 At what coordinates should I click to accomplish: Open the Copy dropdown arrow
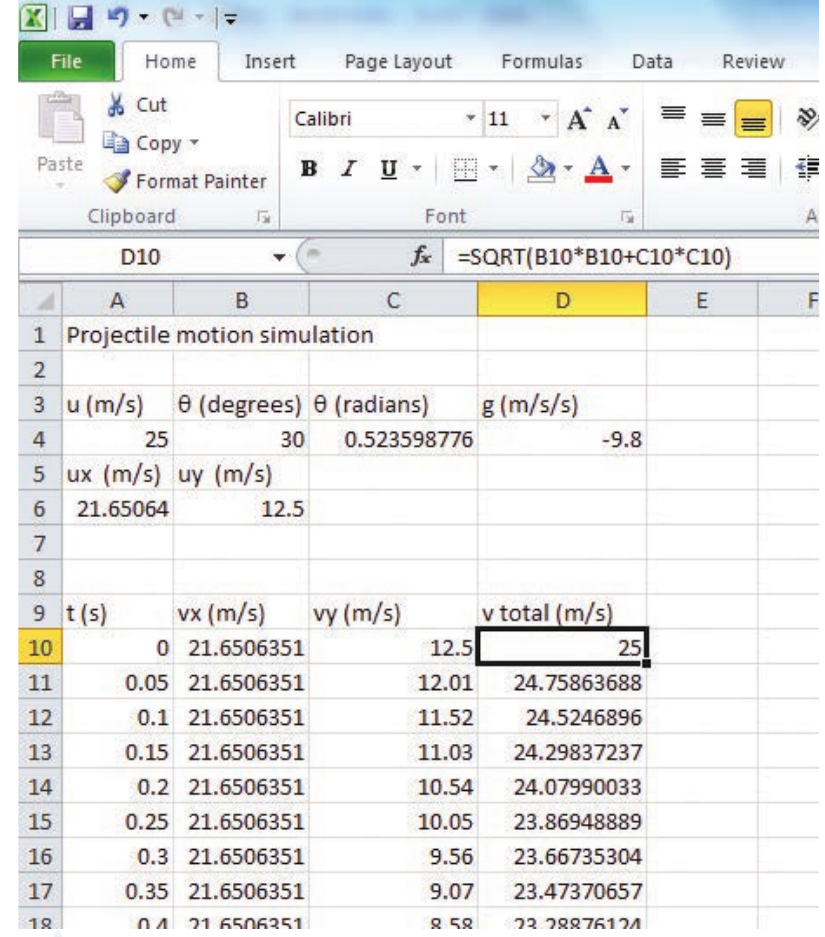194,142
